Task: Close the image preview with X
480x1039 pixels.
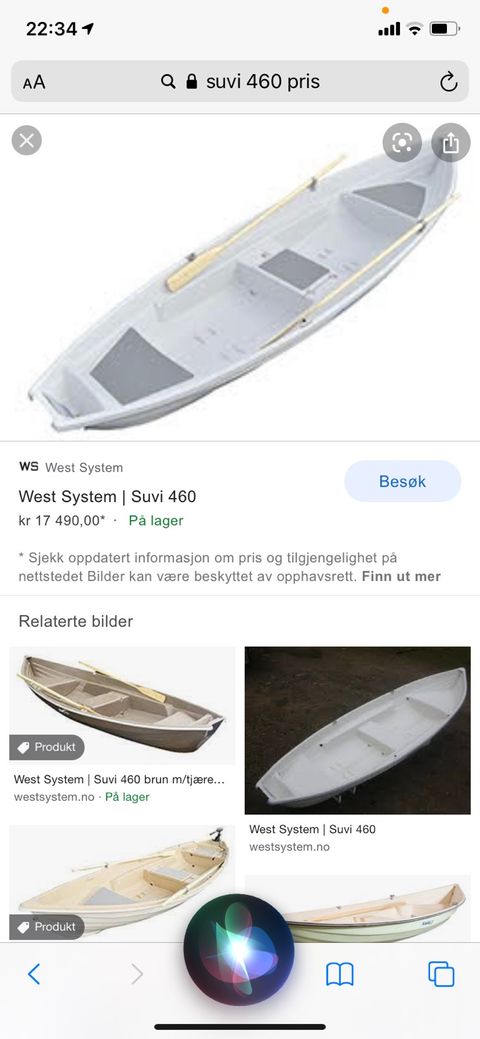Action: 27,140
